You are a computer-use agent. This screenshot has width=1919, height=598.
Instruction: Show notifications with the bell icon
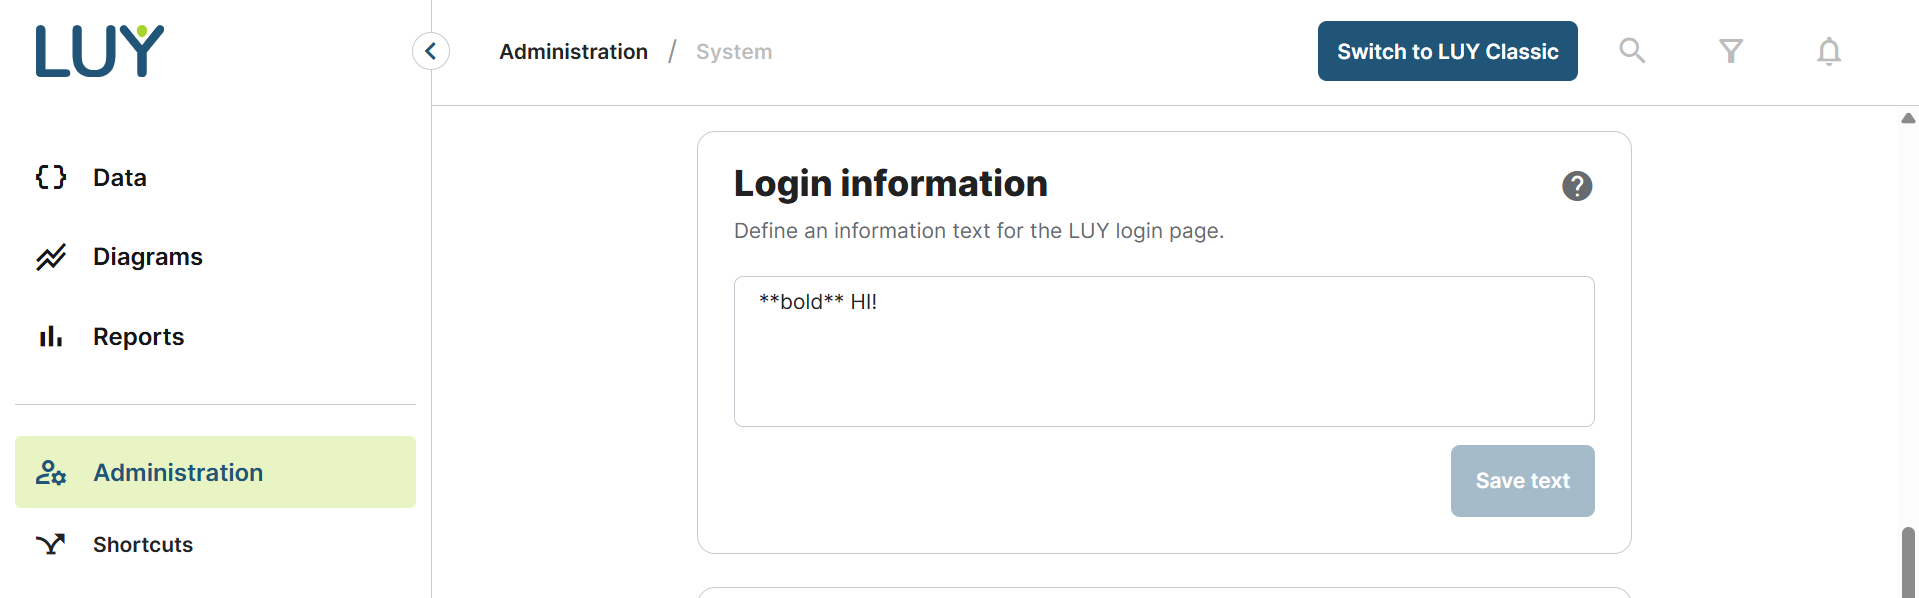coord(1828,51)
